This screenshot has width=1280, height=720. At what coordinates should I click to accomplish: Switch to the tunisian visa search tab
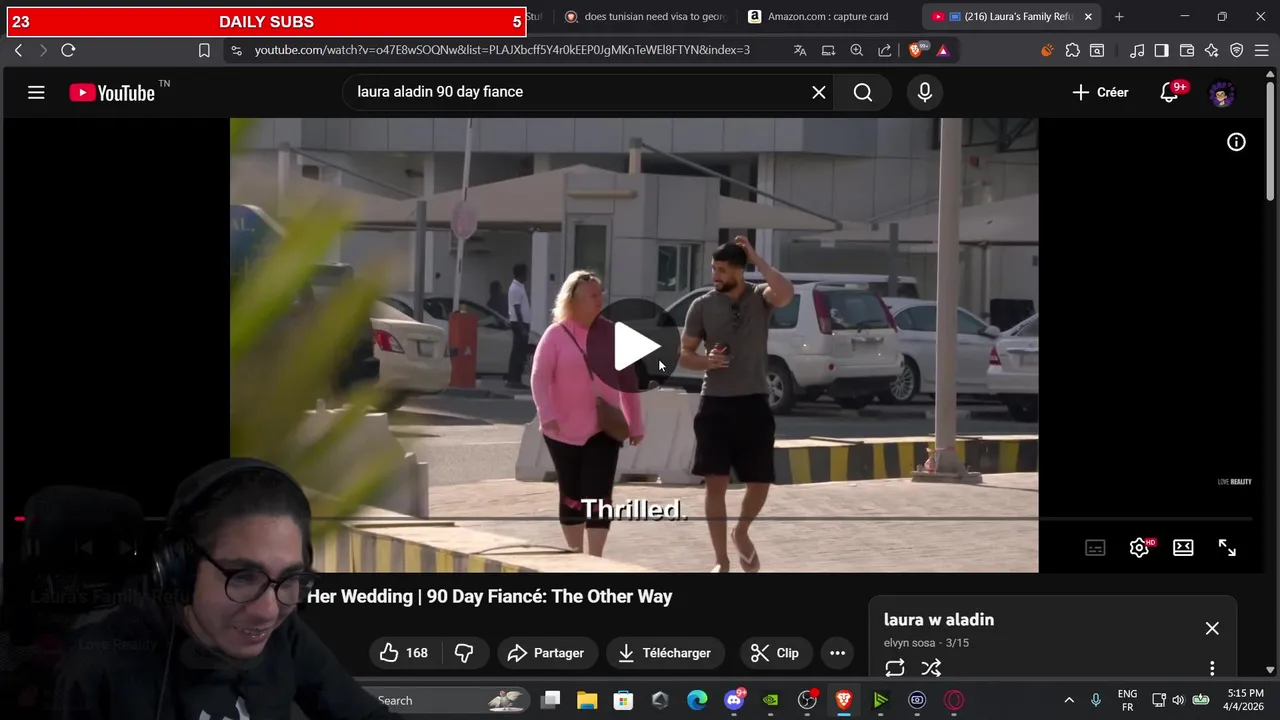(x=646, y=16)
